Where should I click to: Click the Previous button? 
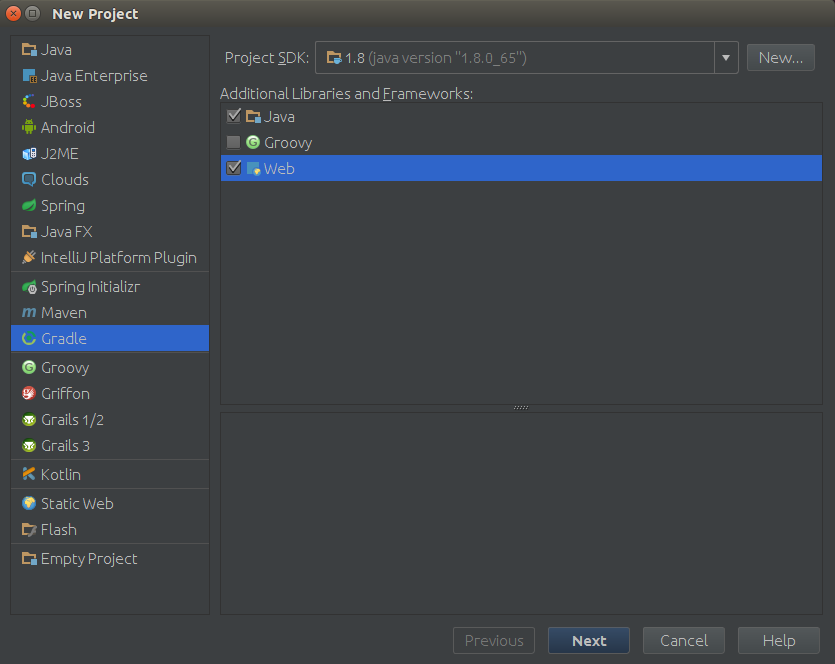click(494, 640)
